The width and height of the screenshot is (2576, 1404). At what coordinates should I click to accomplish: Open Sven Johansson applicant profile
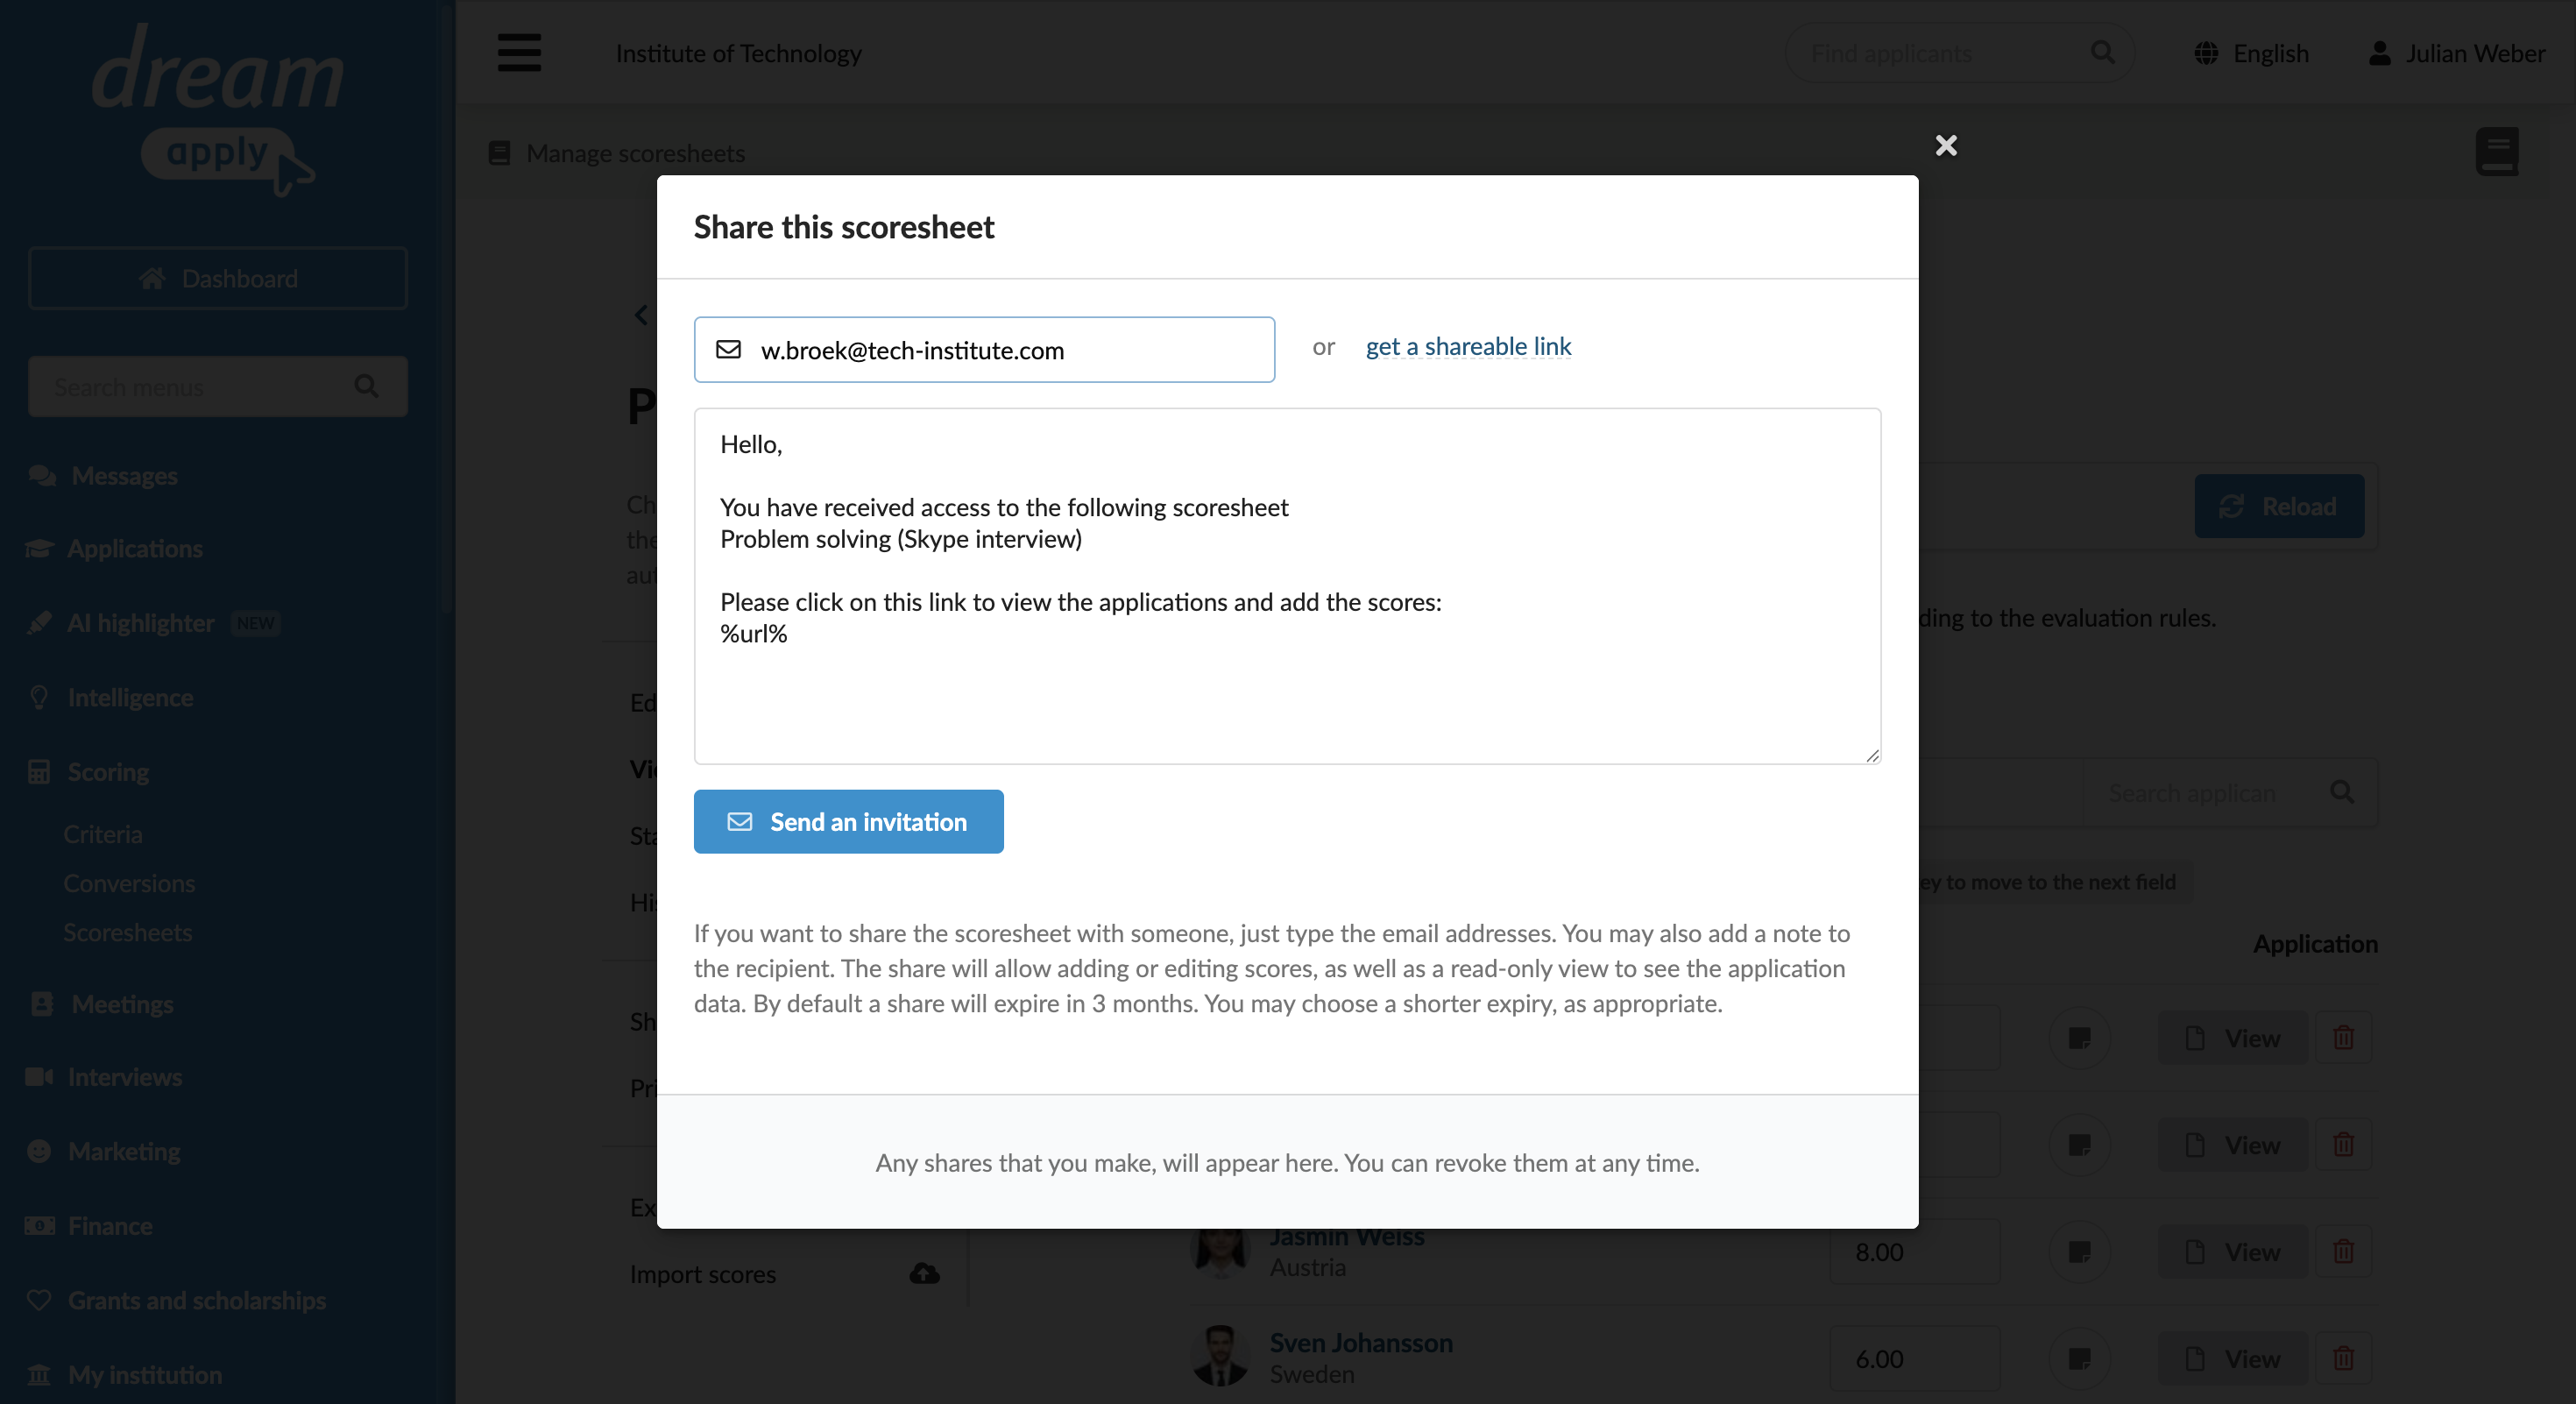tap(1361, 1343)
